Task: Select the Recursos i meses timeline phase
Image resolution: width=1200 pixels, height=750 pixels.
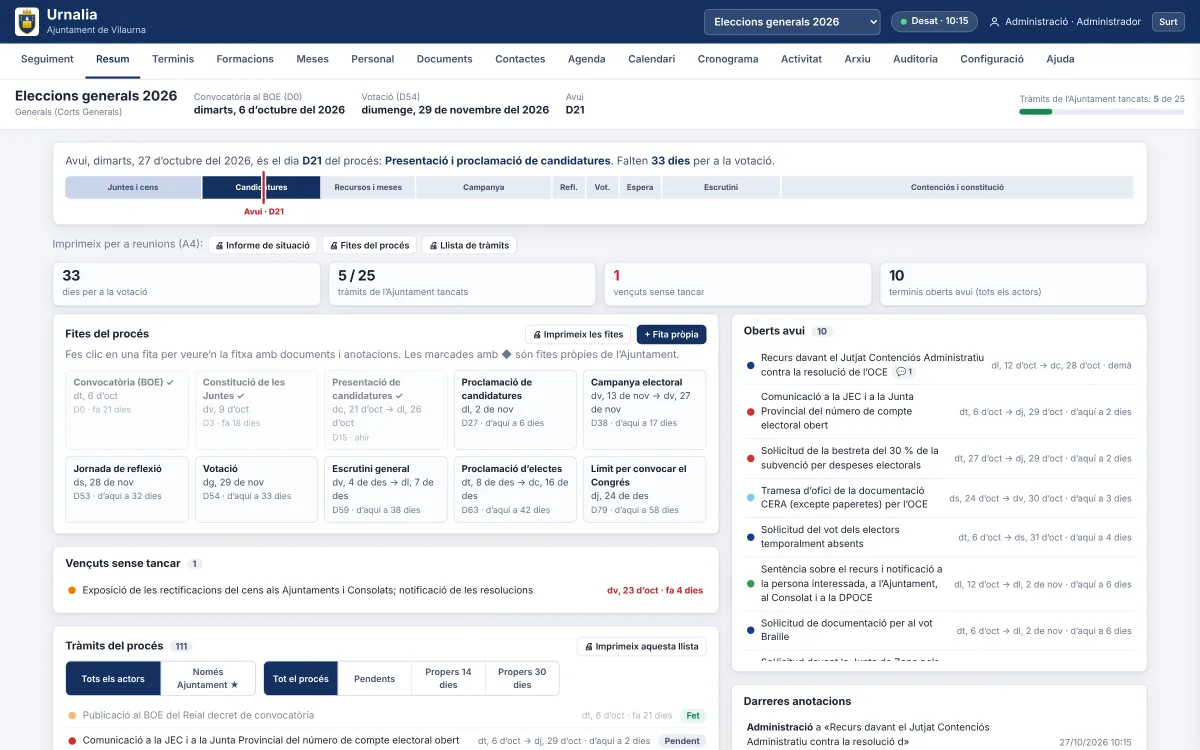Action: 368,187
